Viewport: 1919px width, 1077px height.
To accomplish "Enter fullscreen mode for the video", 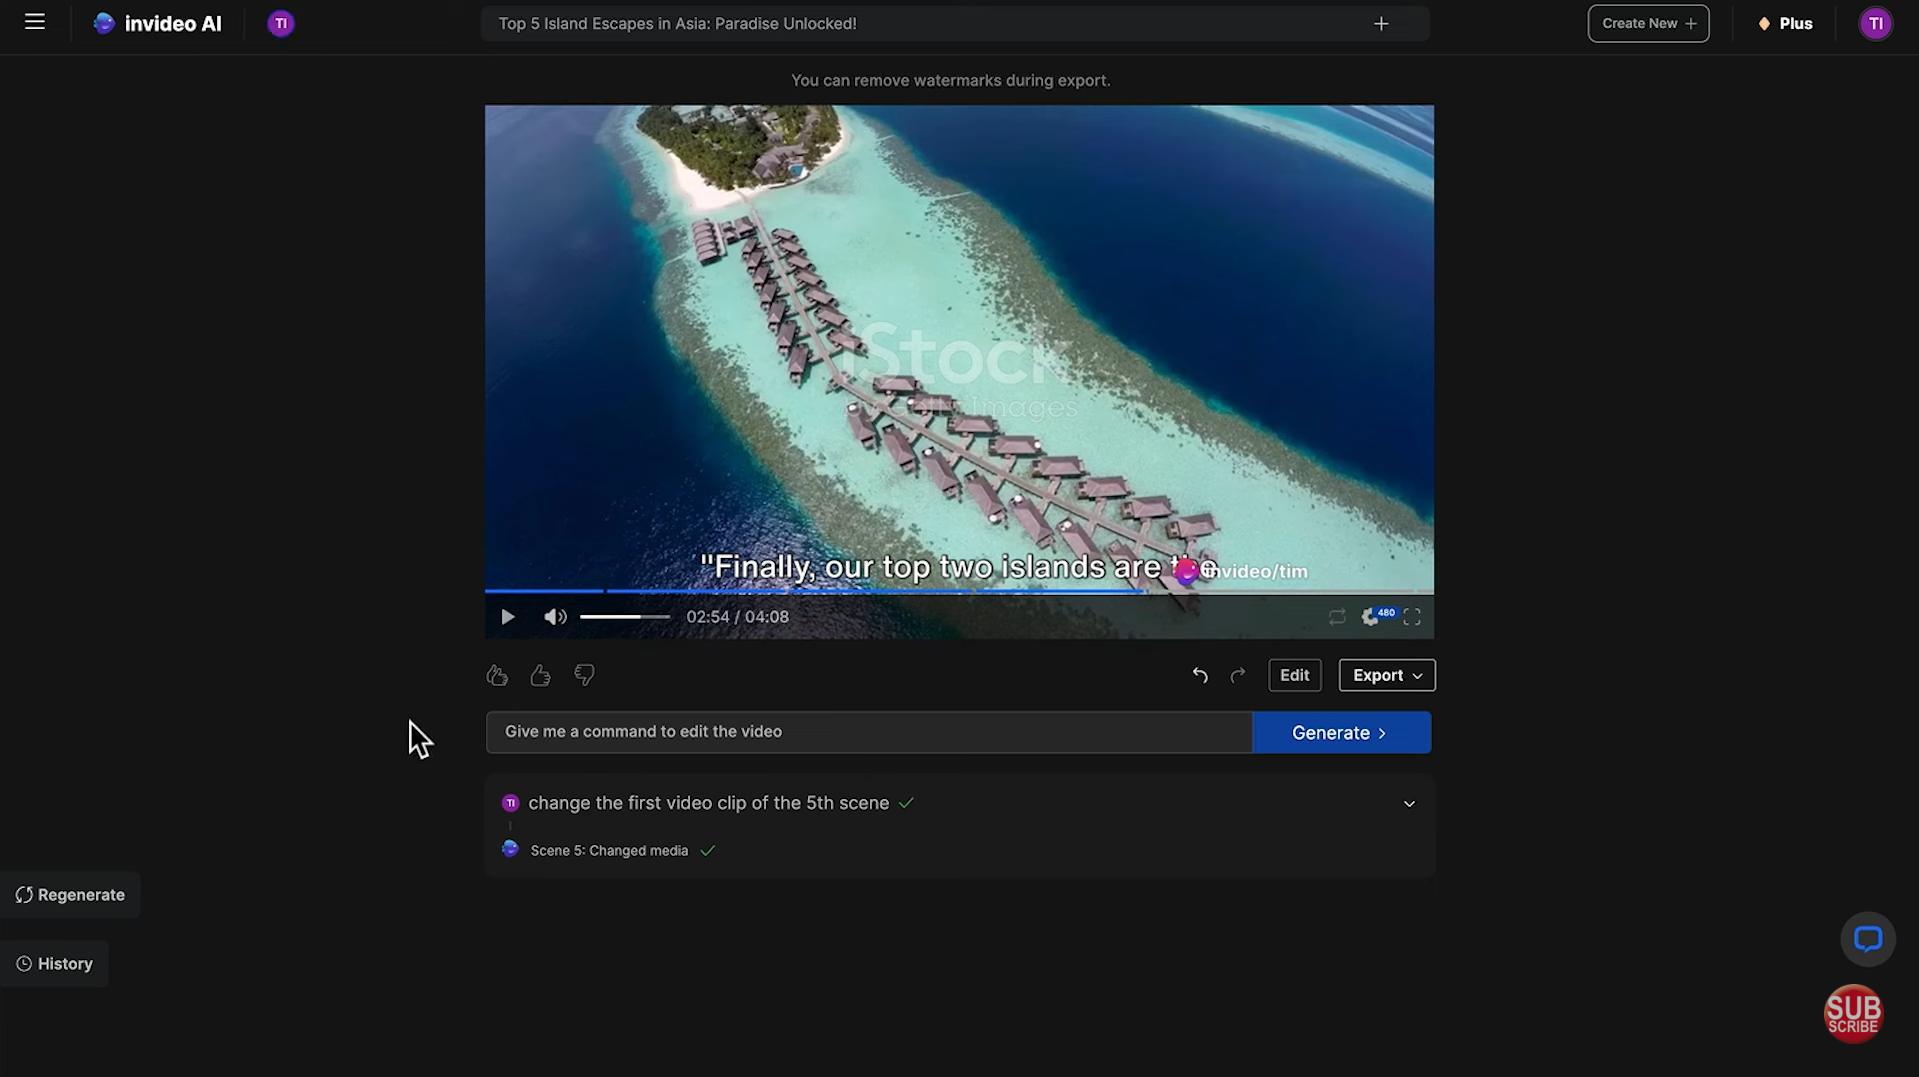I will click(x=1411, y=616).
